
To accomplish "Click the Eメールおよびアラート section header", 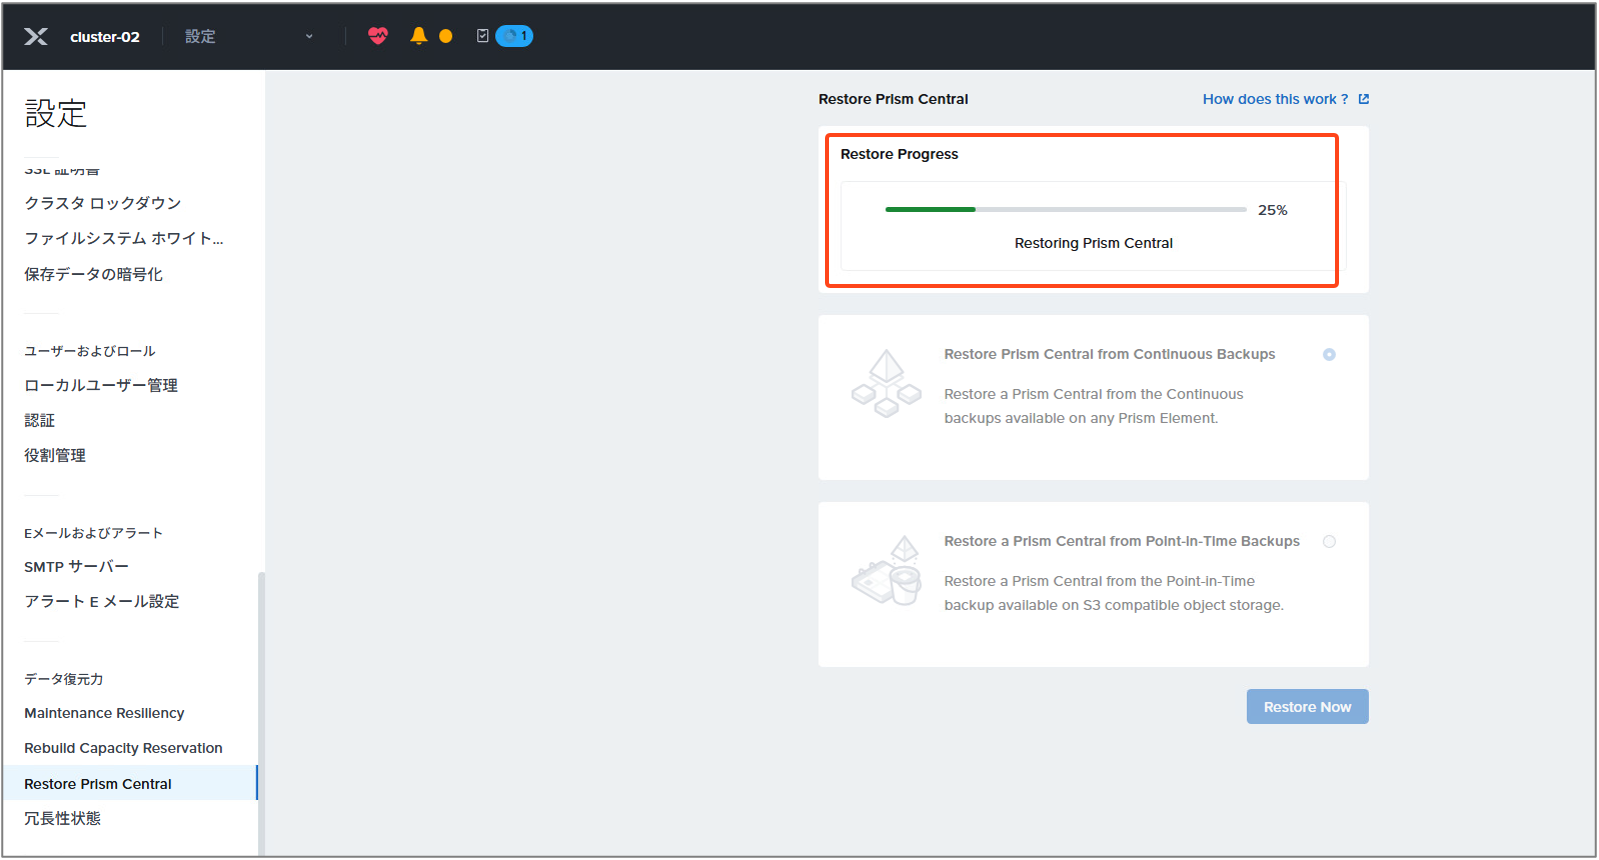I will (93, 533).
